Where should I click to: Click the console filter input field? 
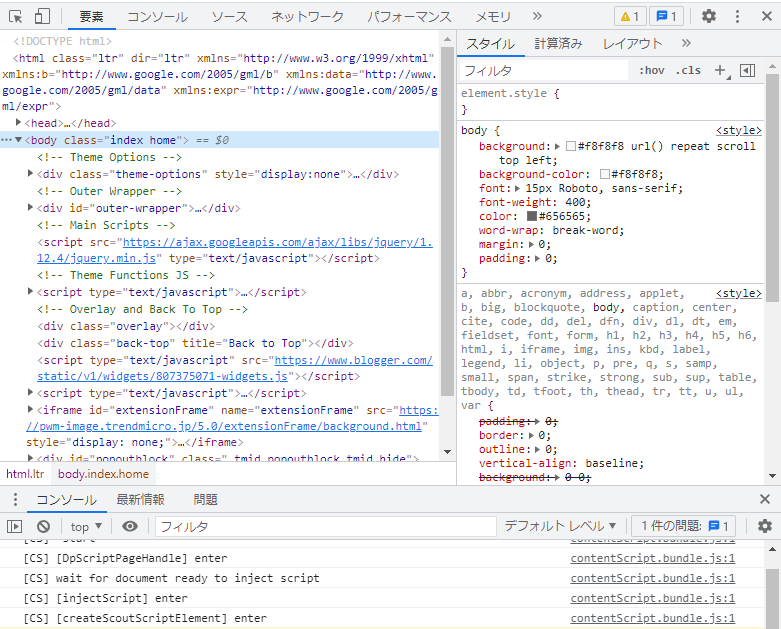326,526
